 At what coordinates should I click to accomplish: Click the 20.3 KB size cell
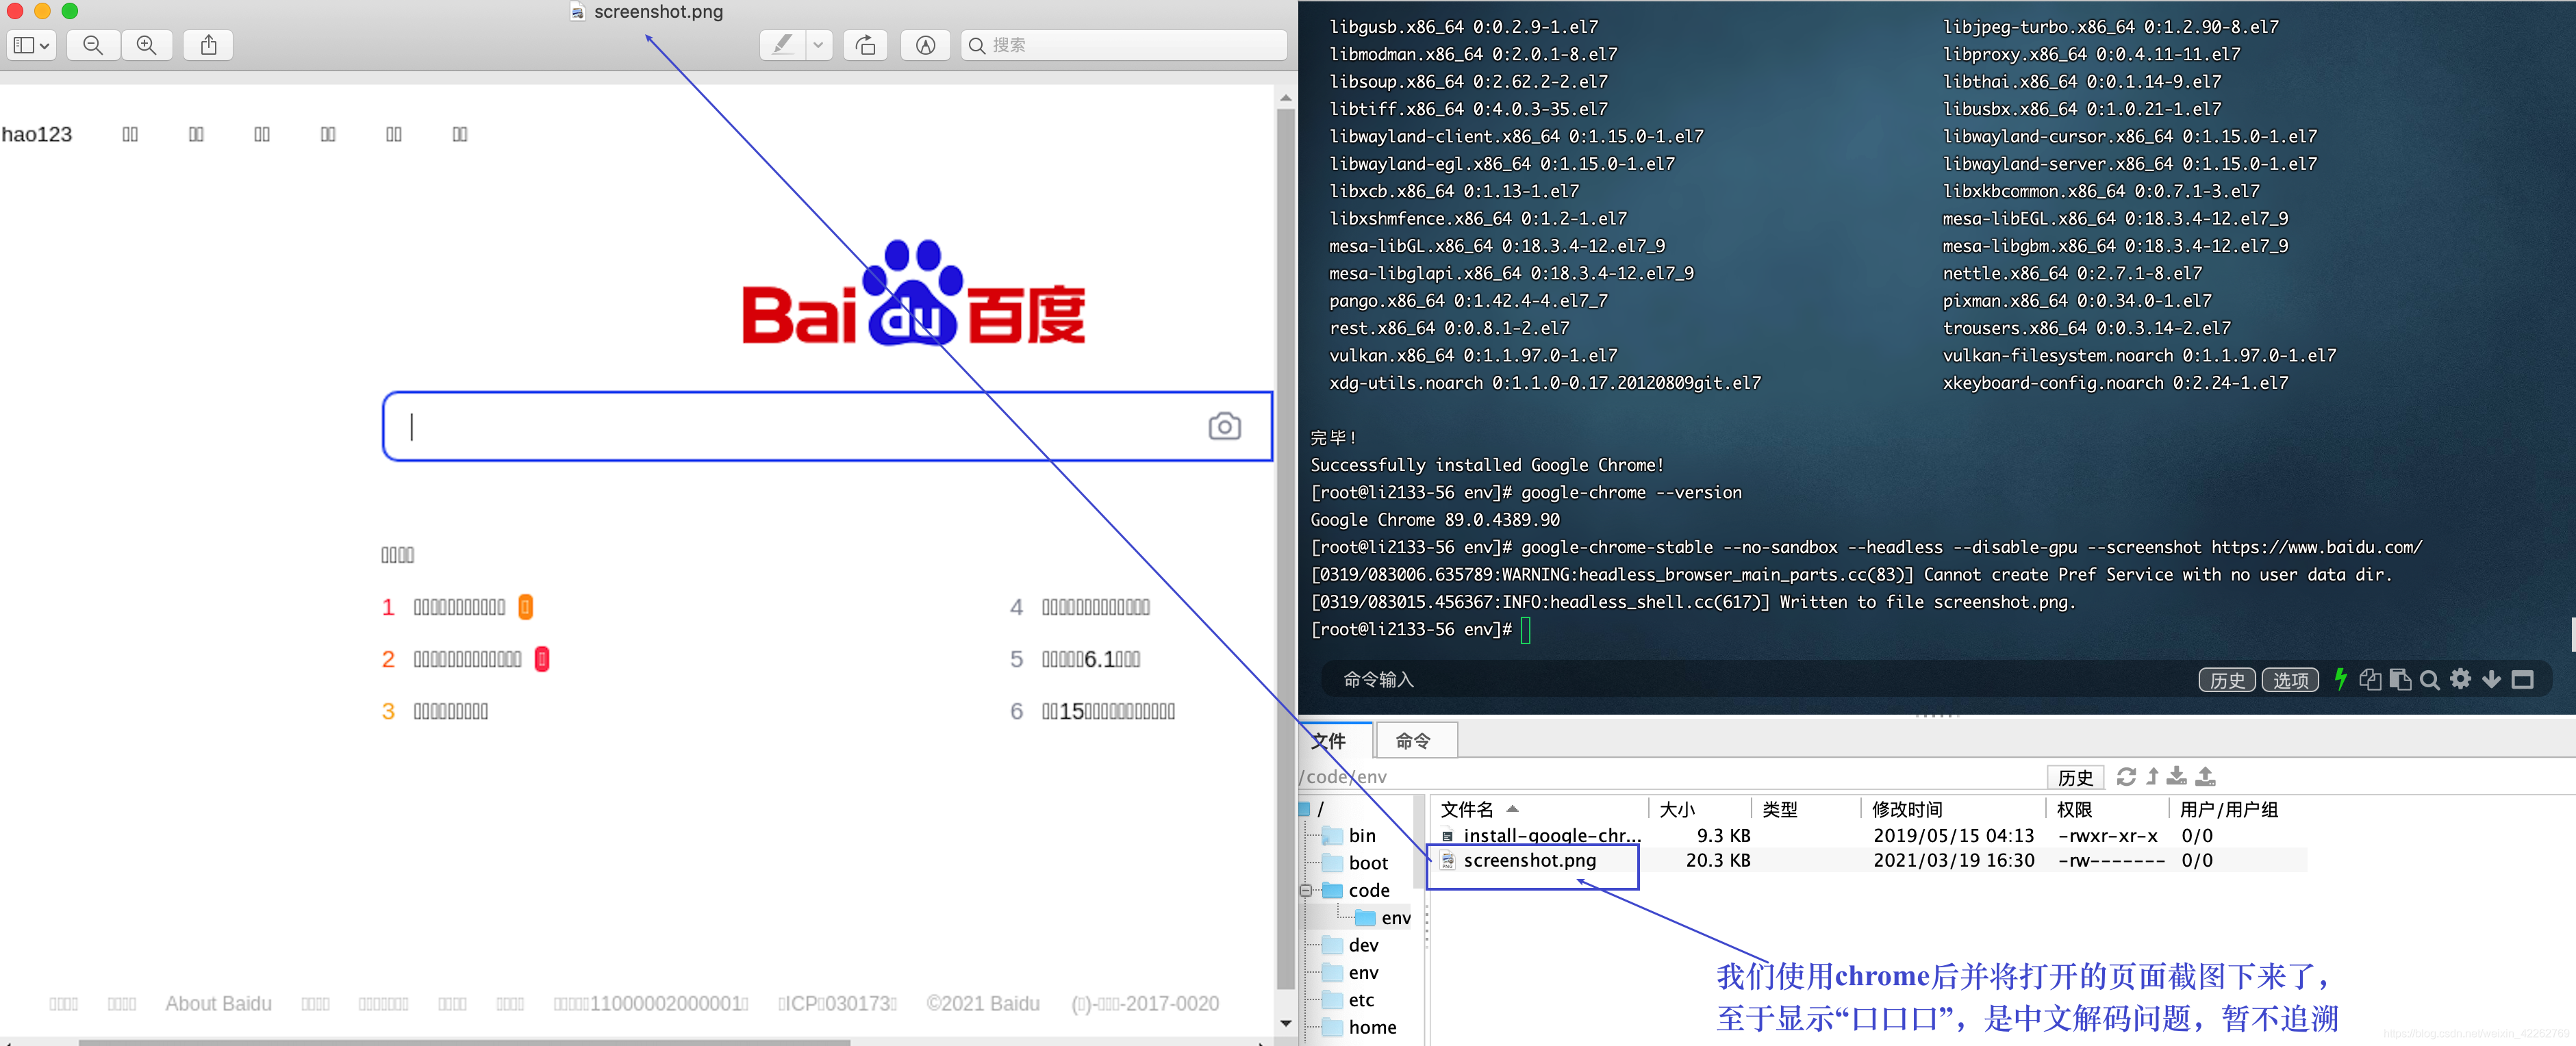click(1717, 860)
